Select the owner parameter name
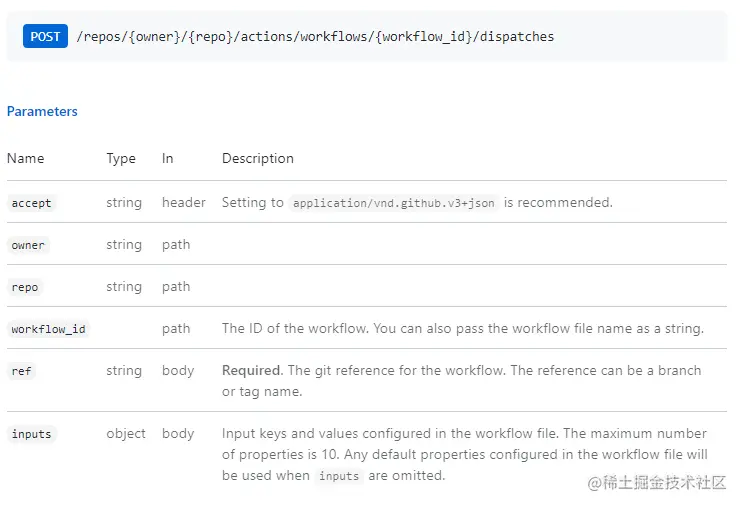The image size is (742, 507). coord(28,245)
